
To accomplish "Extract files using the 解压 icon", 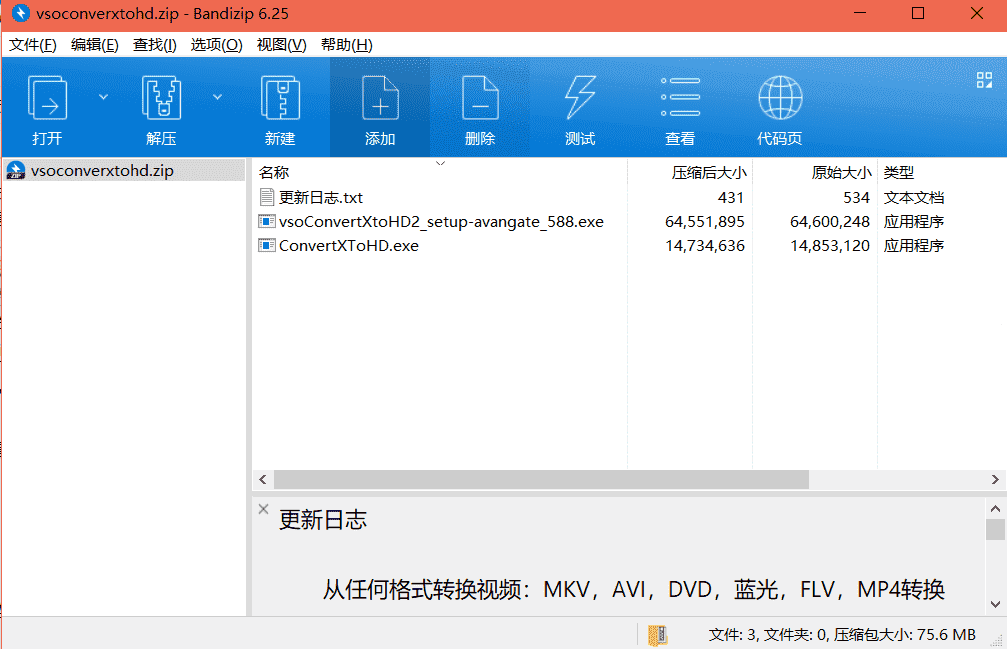I will [x=161, y=108].
